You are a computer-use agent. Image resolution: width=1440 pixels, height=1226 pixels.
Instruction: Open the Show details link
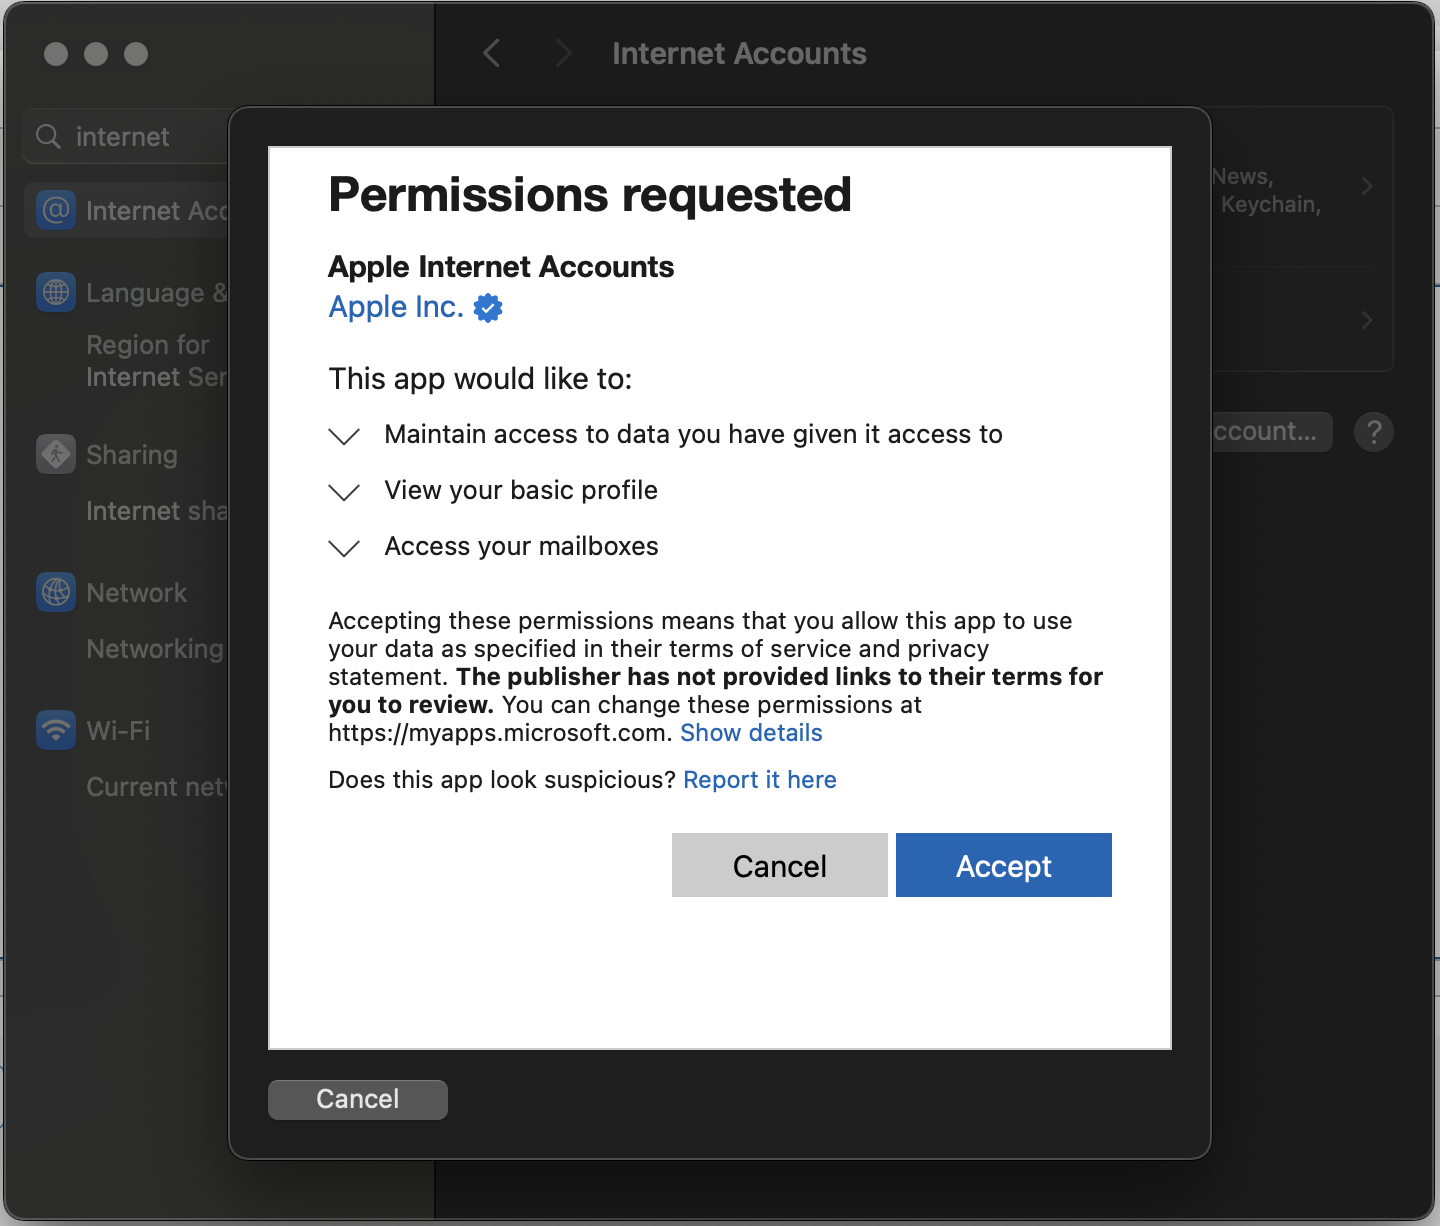[x=751, y=733]
